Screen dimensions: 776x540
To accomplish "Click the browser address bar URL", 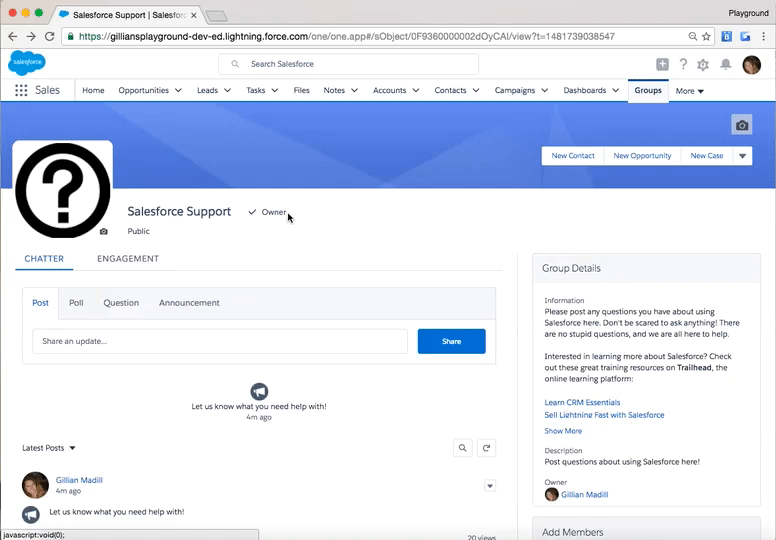I will click(x=346, y=37).
